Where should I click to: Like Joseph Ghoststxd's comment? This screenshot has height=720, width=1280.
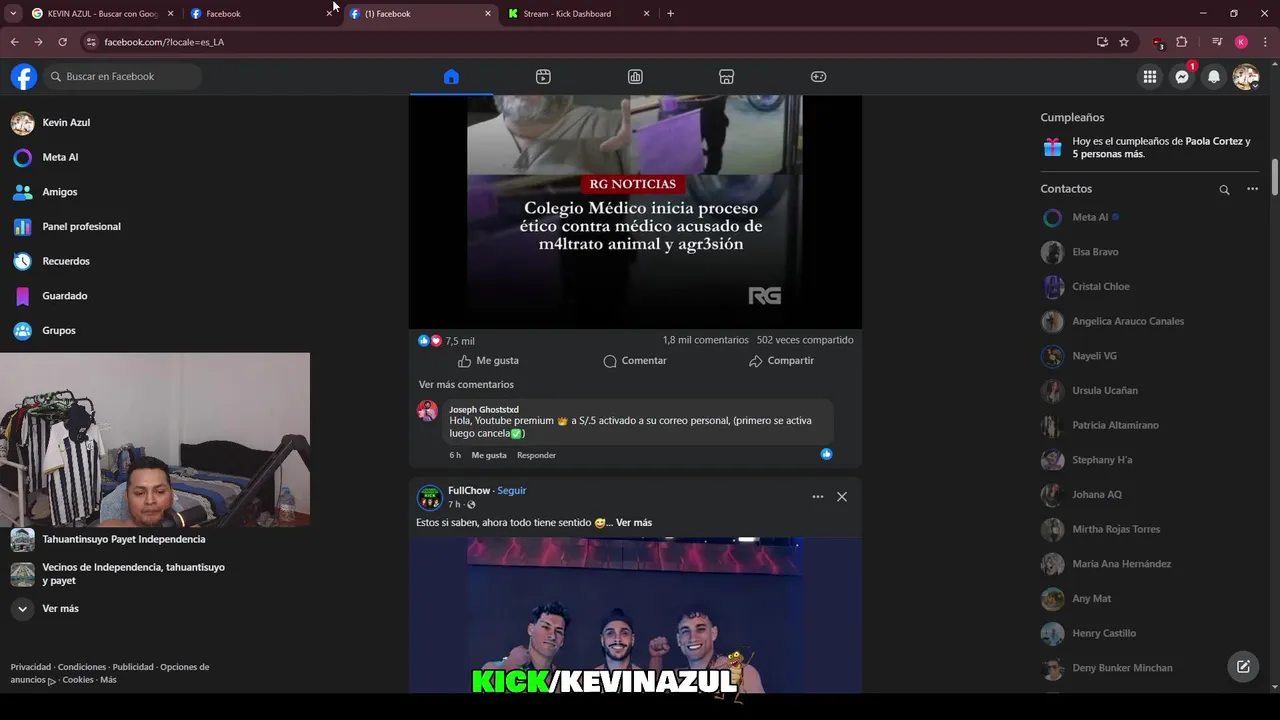489,455
